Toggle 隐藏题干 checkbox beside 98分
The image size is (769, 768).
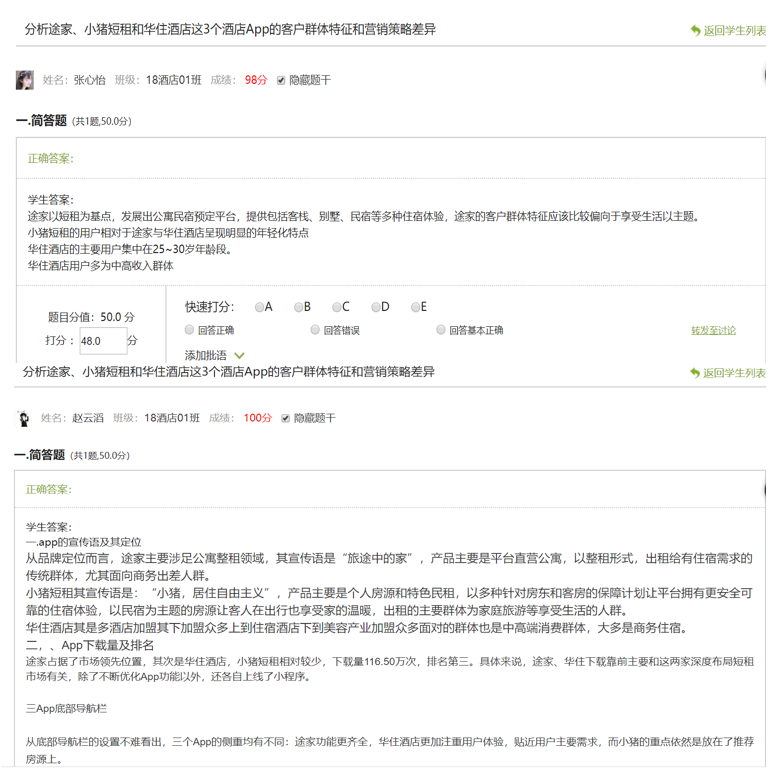click(x=281, y=80)
